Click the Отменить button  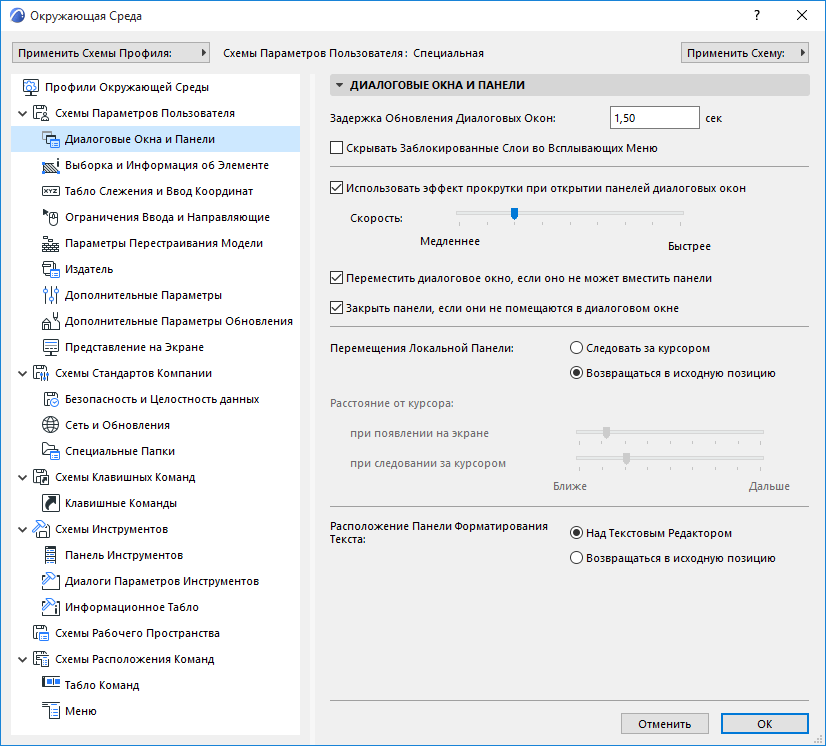tap(664, 724)
